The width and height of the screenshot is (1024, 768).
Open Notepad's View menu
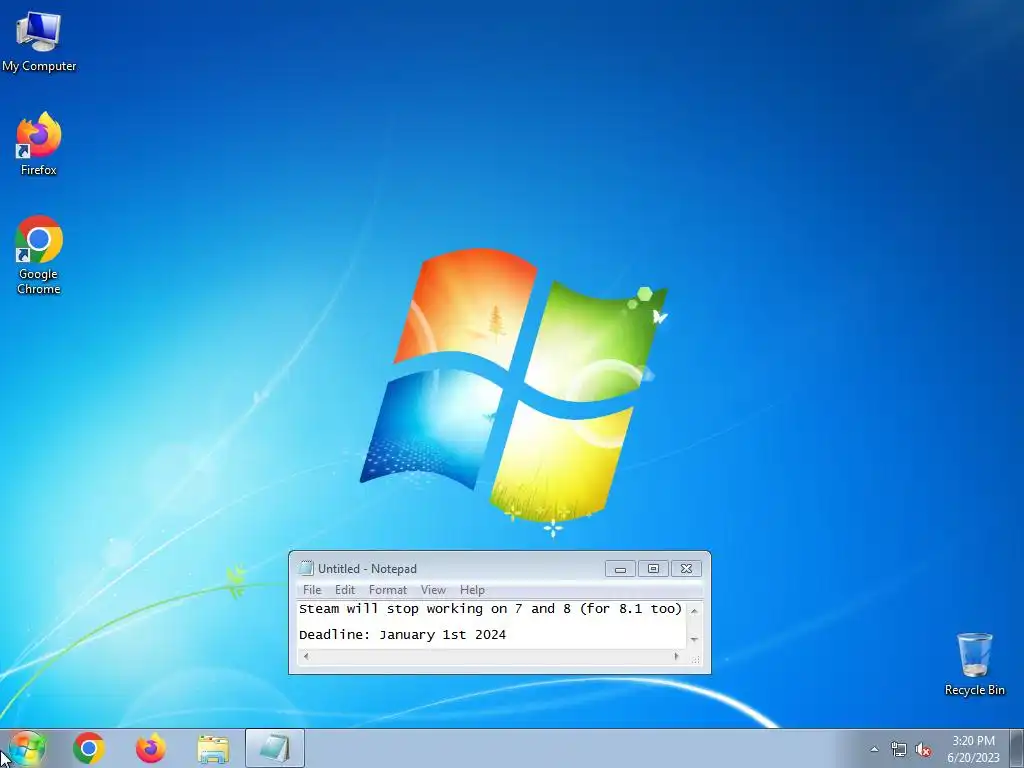click(433, 590)
